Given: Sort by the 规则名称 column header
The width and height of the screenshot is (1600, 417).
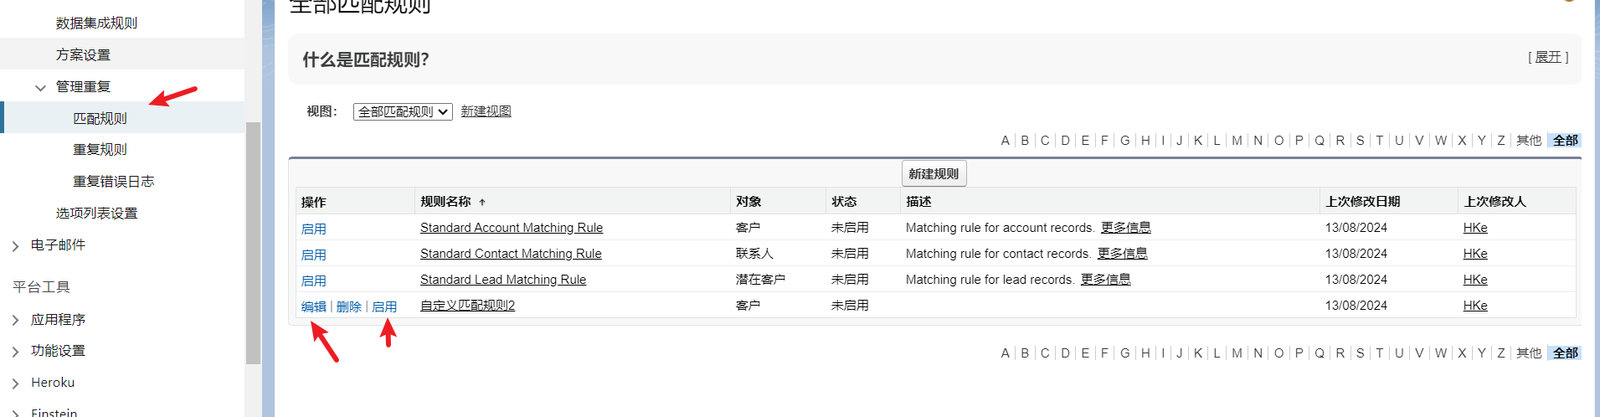Looking at the screenshot, I should tap(446, 202).
